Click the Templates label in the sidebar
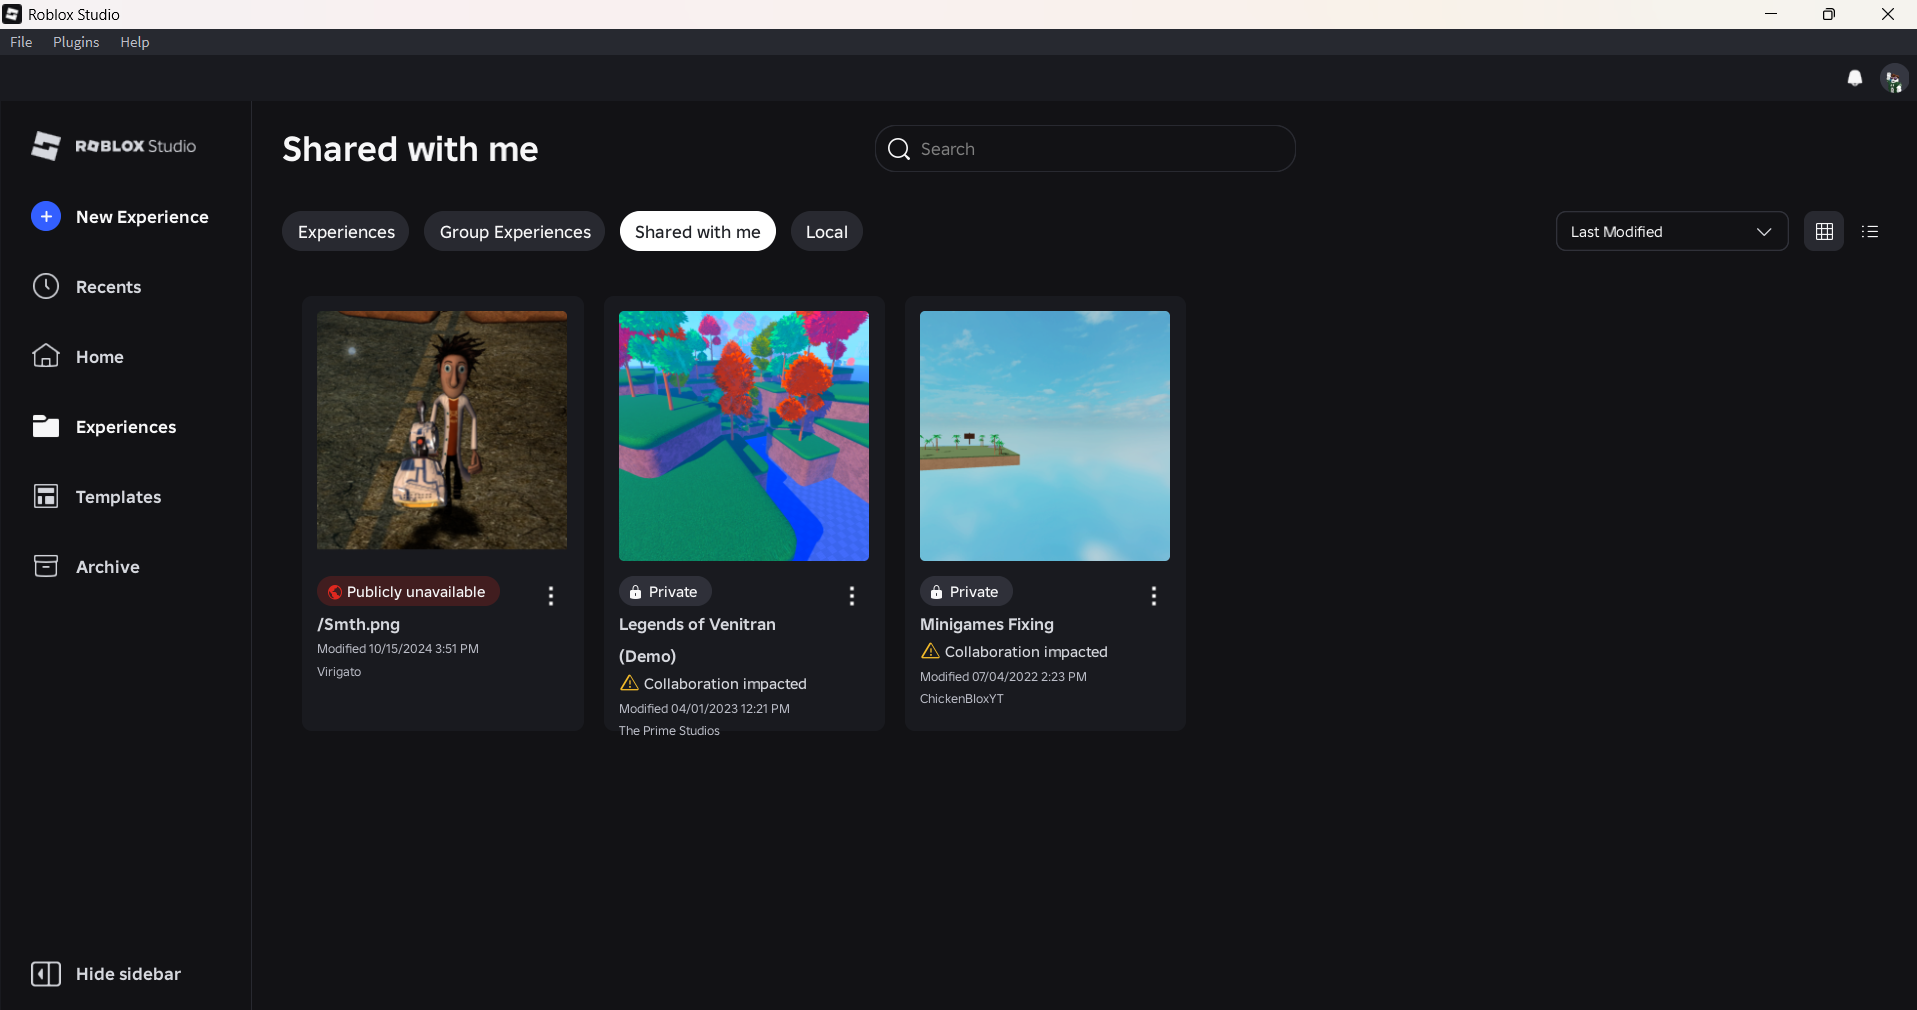Screen dimensions: 1917x1010 118,497
